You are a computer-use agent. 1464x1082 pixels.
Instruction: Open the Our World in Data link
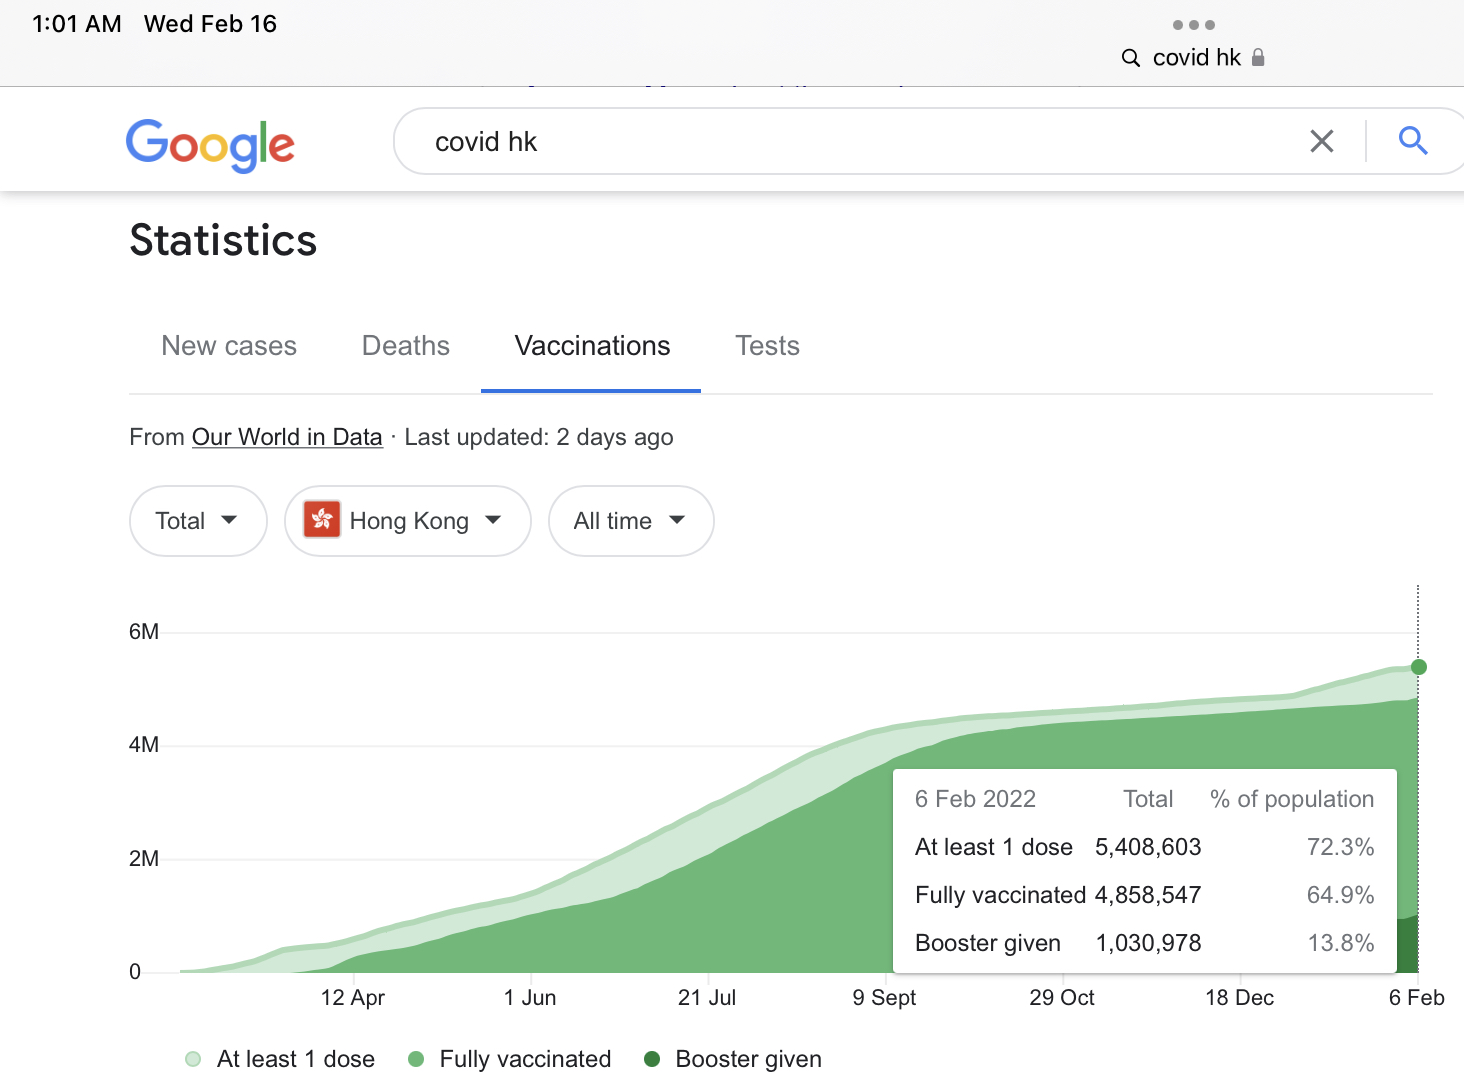(x=287, y=437)
